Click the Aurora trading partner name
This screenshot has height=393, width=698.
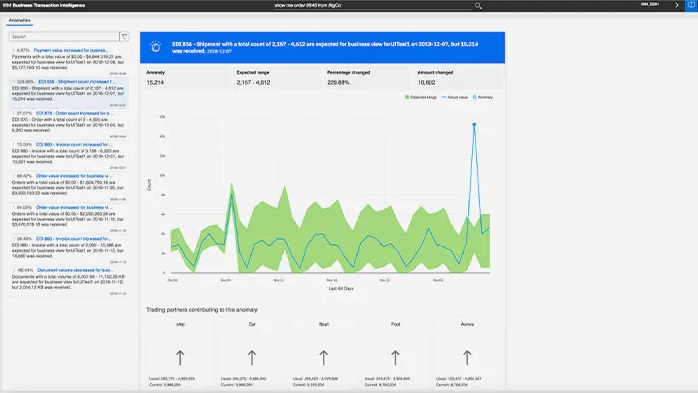click(x=467, y=324)
